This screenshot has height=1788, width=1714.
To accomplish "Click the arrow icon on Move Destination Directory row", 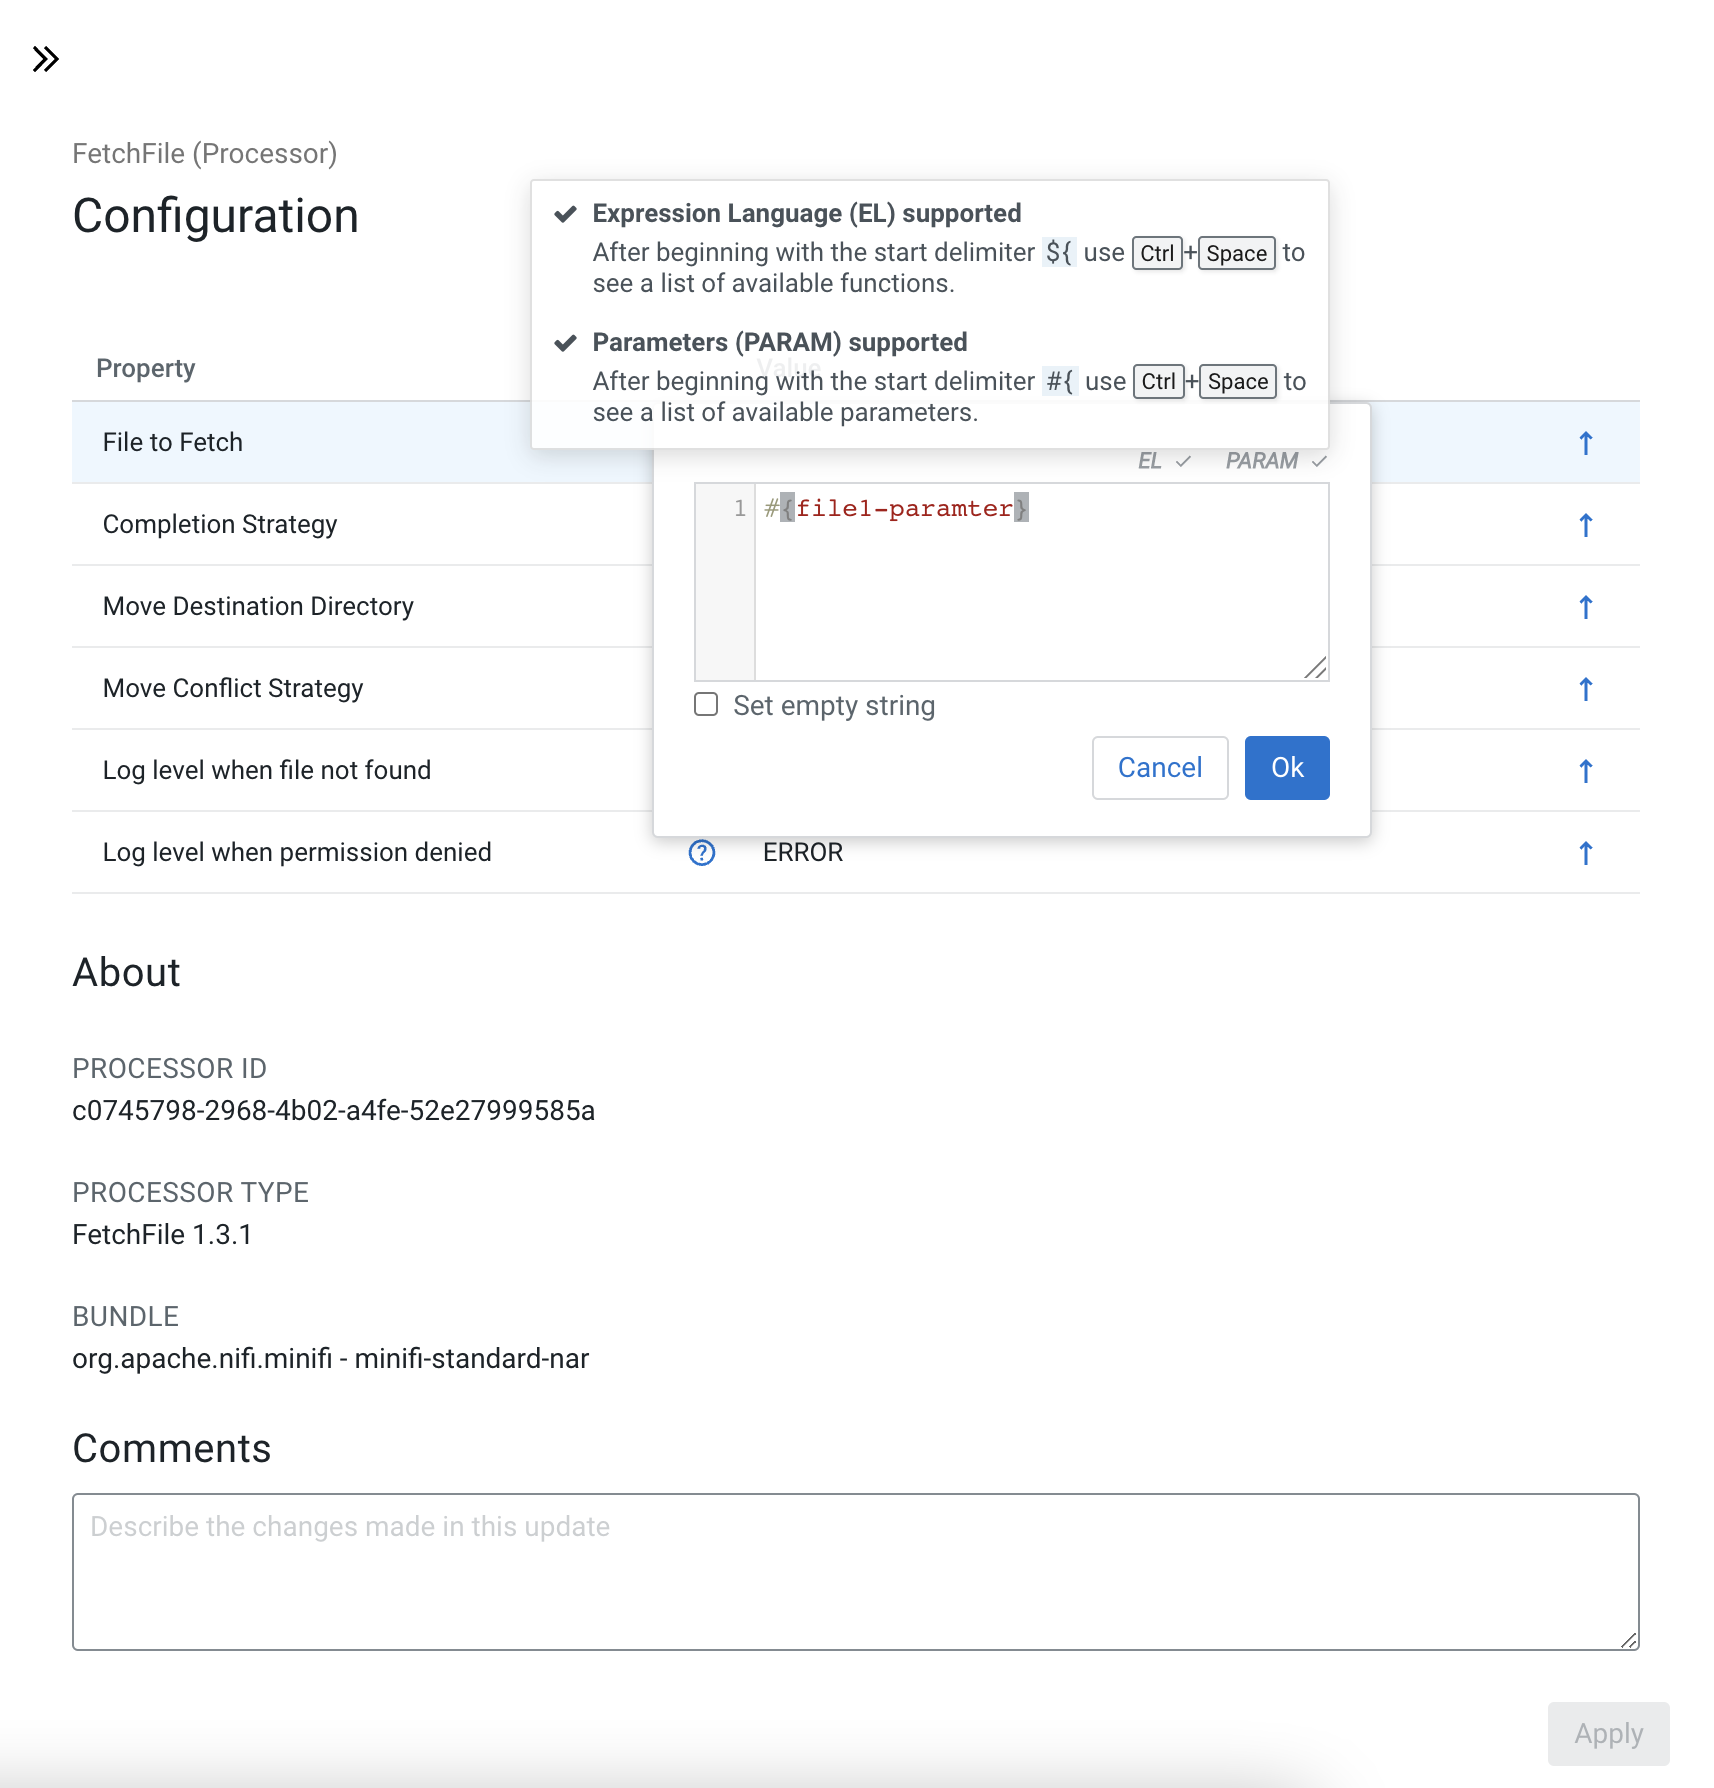I will click(1585, 607).
